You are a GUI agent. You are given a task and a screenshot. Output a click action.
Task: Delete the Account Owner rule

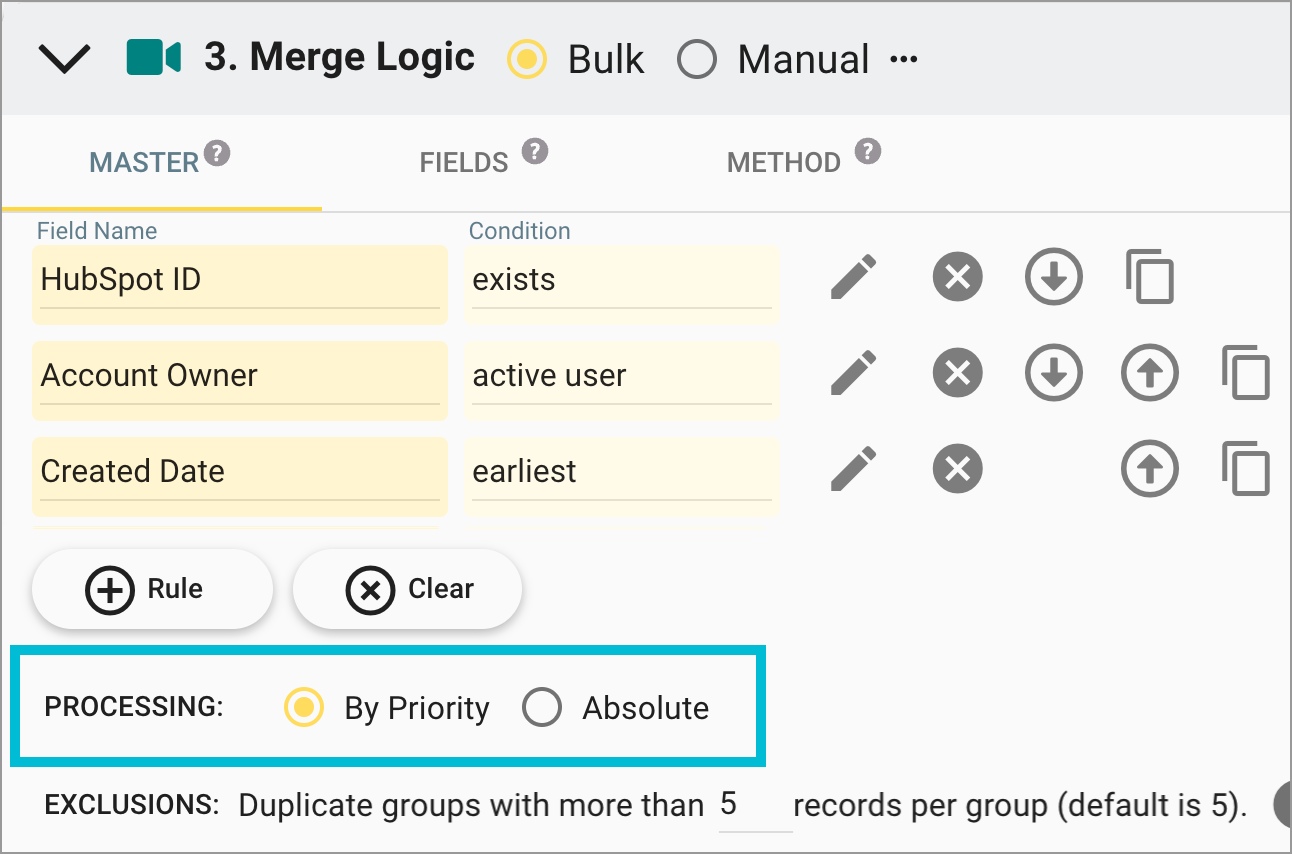[956, 373]
